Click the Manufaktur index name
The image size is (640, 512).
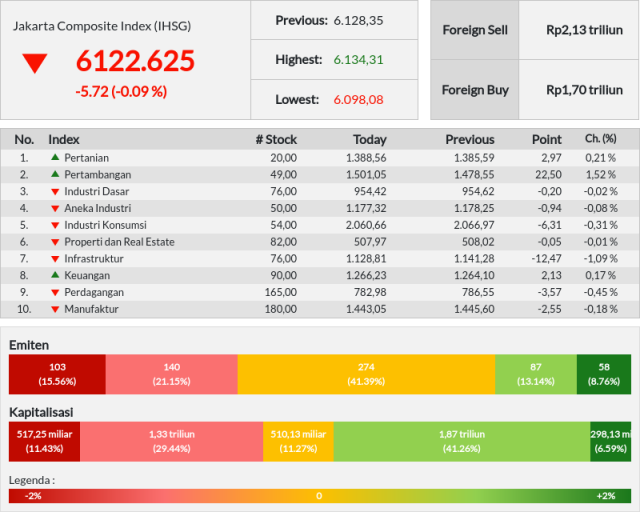pos(91,309)
